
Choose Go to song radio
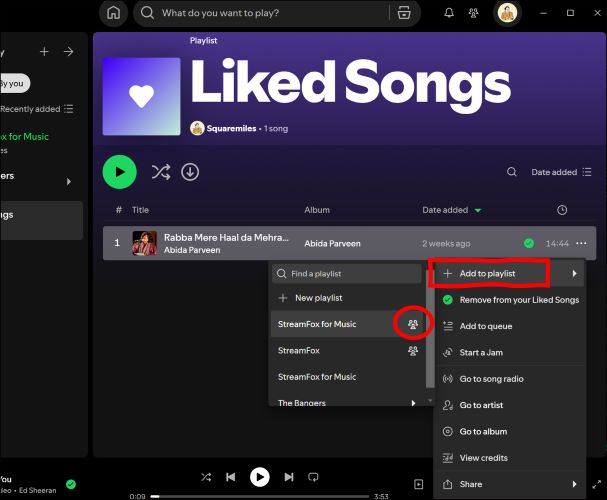coord(511,379)
